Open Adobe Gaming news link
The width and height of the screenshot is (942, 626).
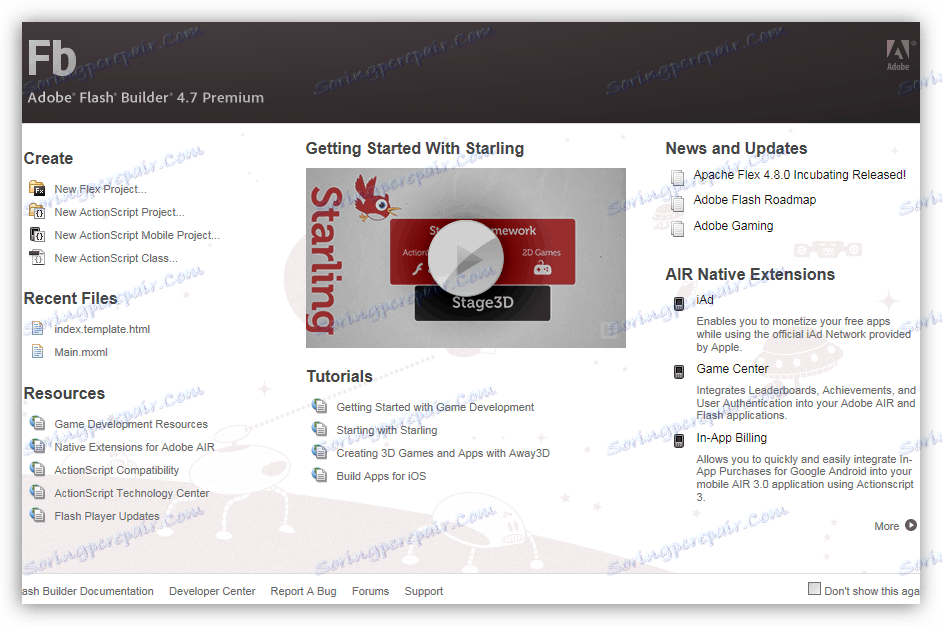(733, 226)
